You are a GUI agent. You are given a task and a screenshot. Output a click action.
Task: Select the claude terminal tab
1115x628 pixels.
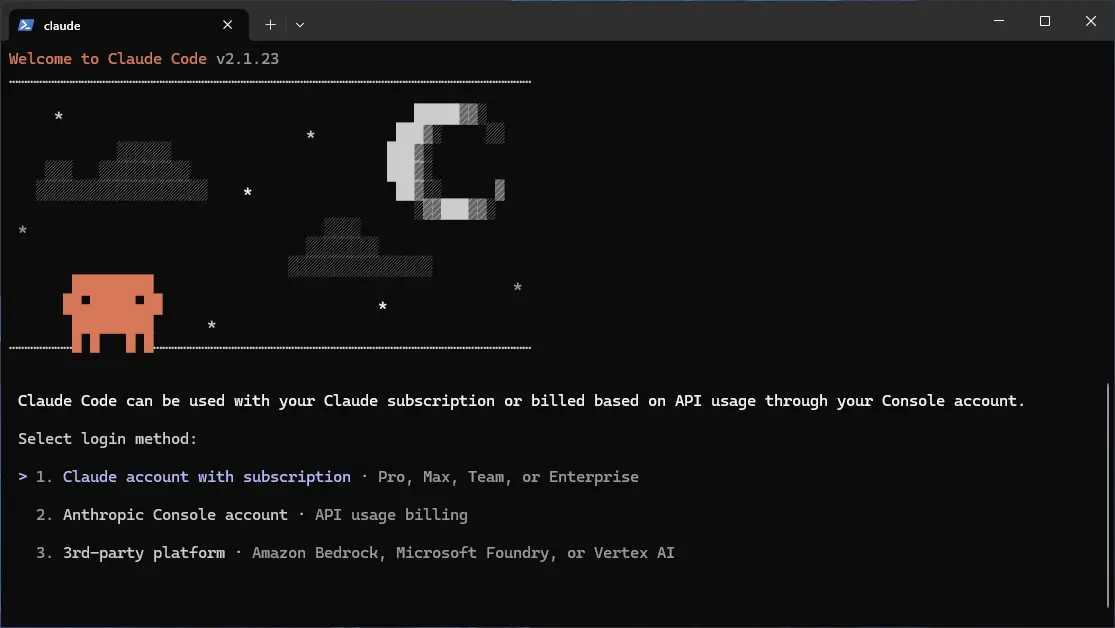coord(120,25)
